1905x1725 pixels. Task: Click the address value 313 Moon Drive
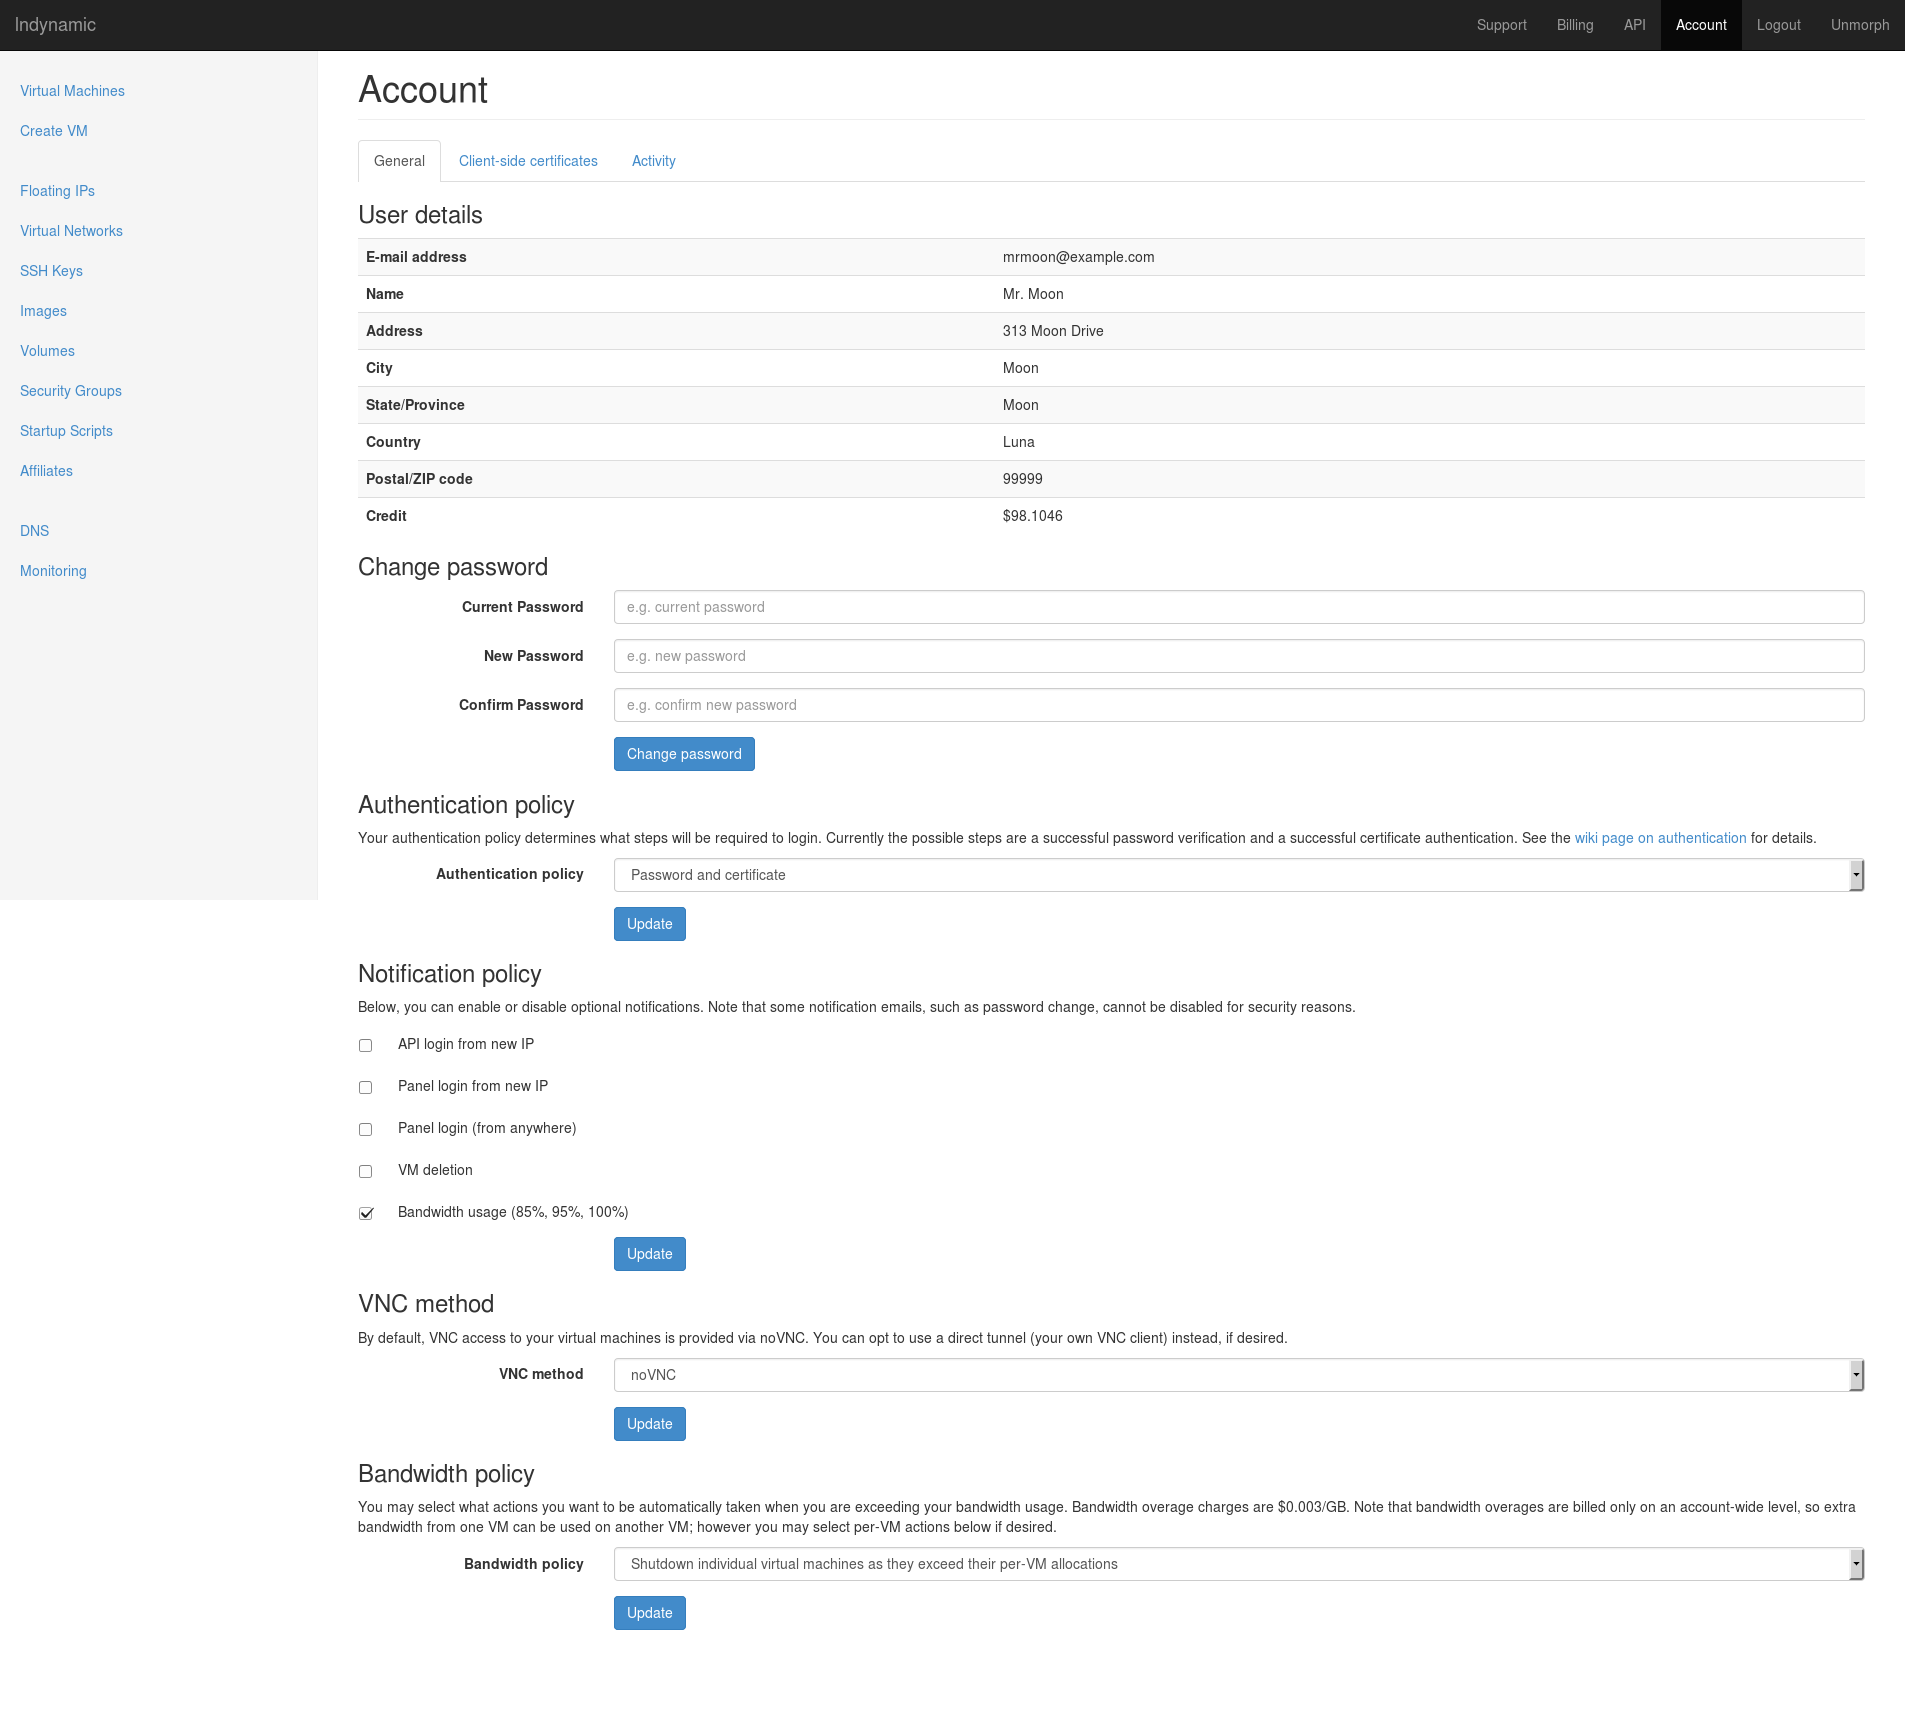coord(1053,331)
